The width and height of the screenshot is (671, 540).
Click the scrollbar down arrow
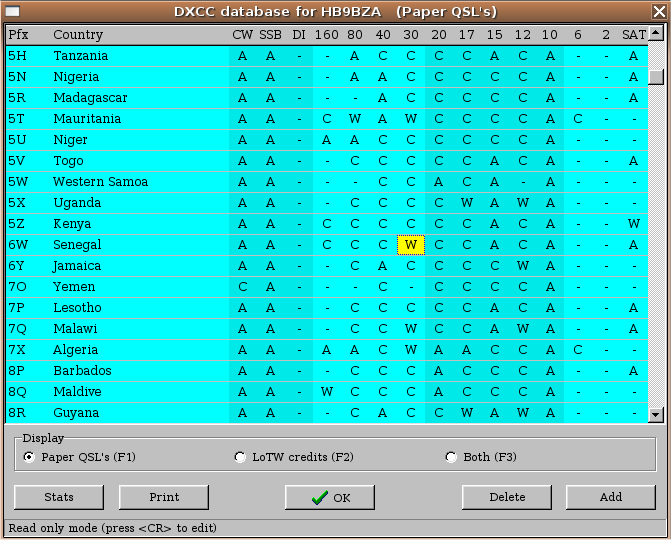pos(656,414)
